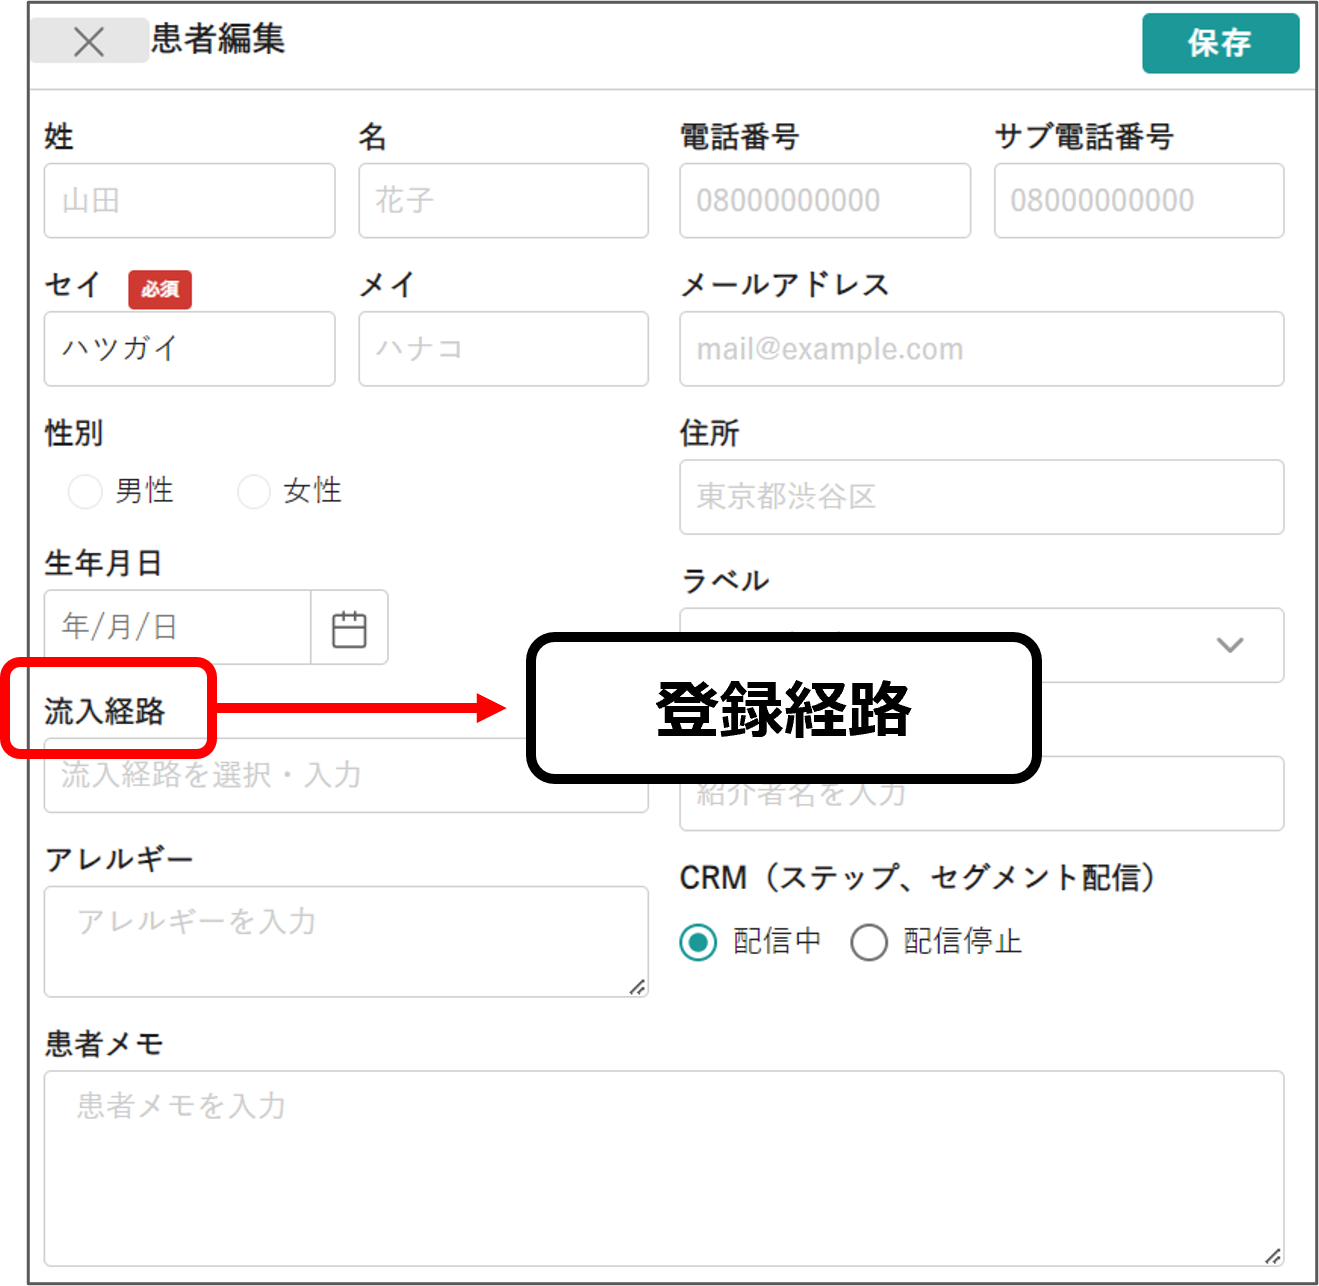Click the セイ field containing ハツガイ
This screenshot has width=1319, height=1286.
point(189,349)
